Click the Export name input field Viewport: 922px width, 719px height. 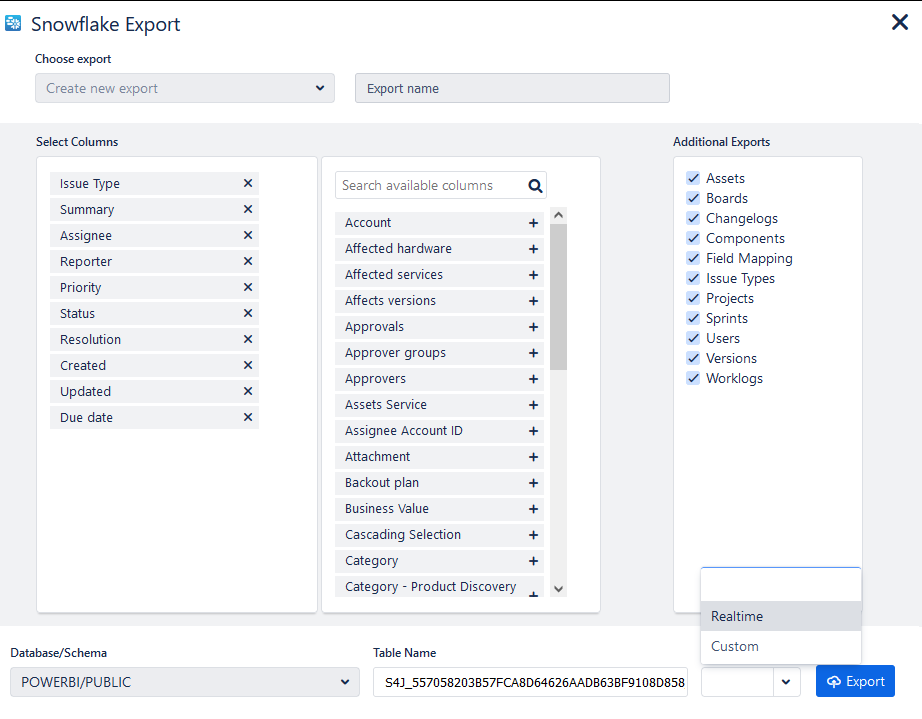pos(512,88)
